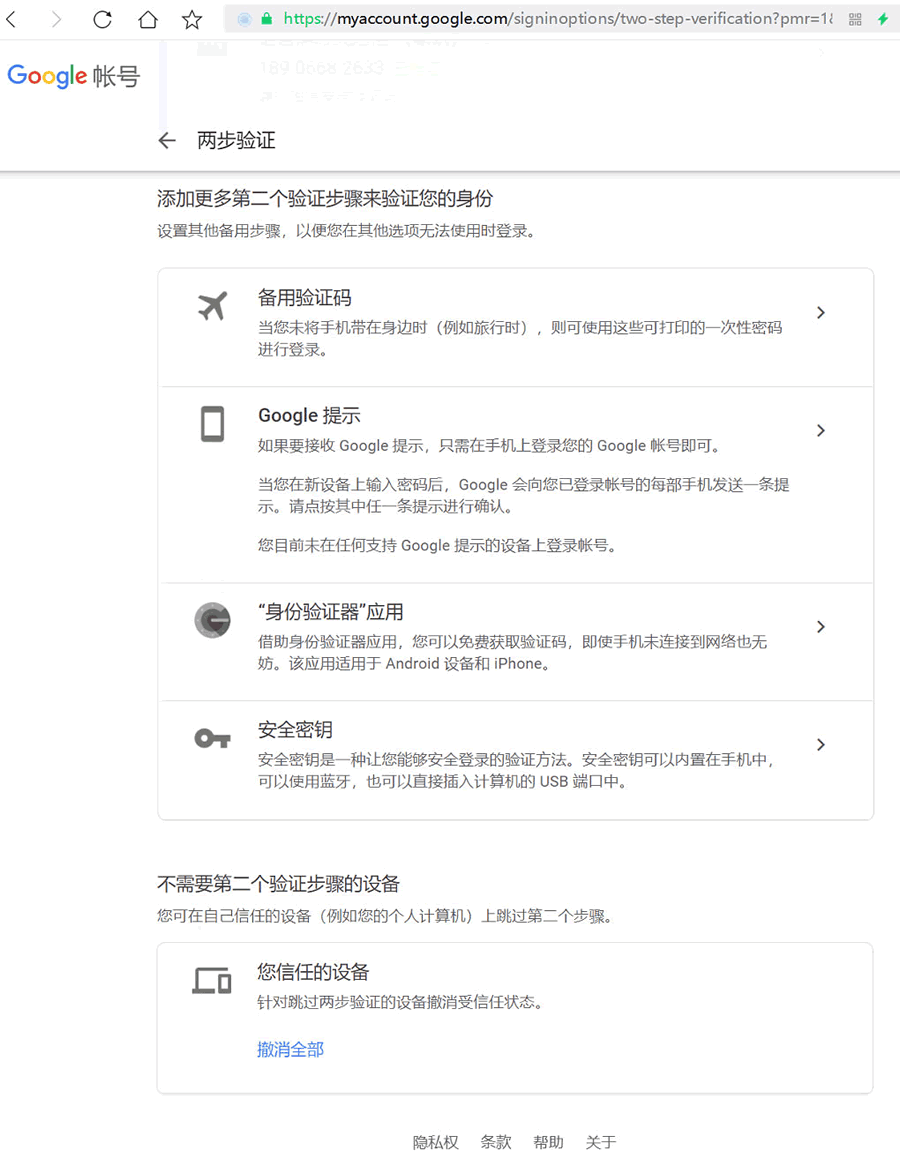Viewport: 900px width, 1159px height.
Task: Open the QR code icon in address bar
Action: point(855,19)
